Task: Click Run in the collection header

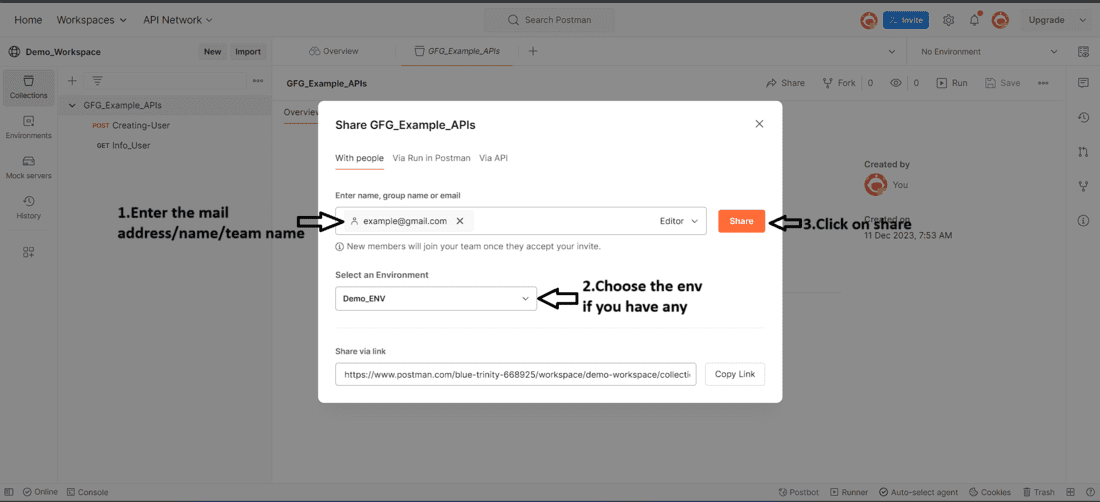Action: tap(952, 83)
